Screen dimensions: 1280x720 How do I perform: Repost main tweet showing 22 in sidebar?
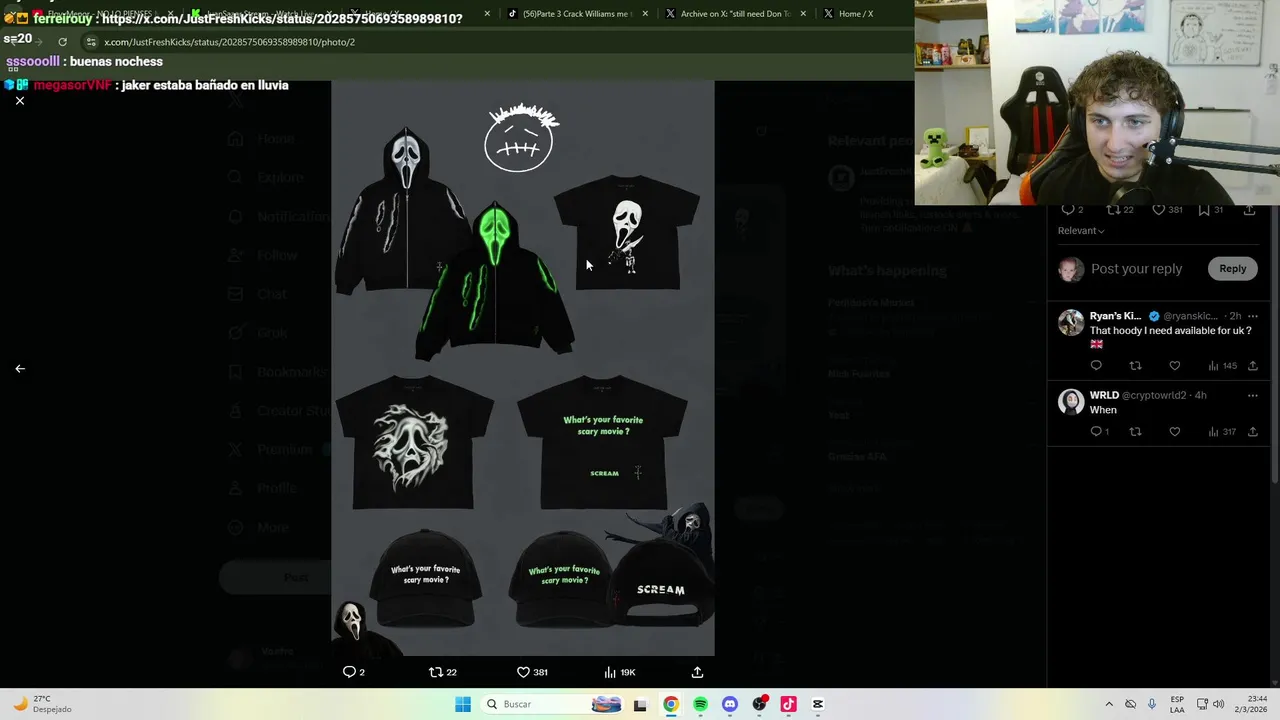tap(1120, 210)
